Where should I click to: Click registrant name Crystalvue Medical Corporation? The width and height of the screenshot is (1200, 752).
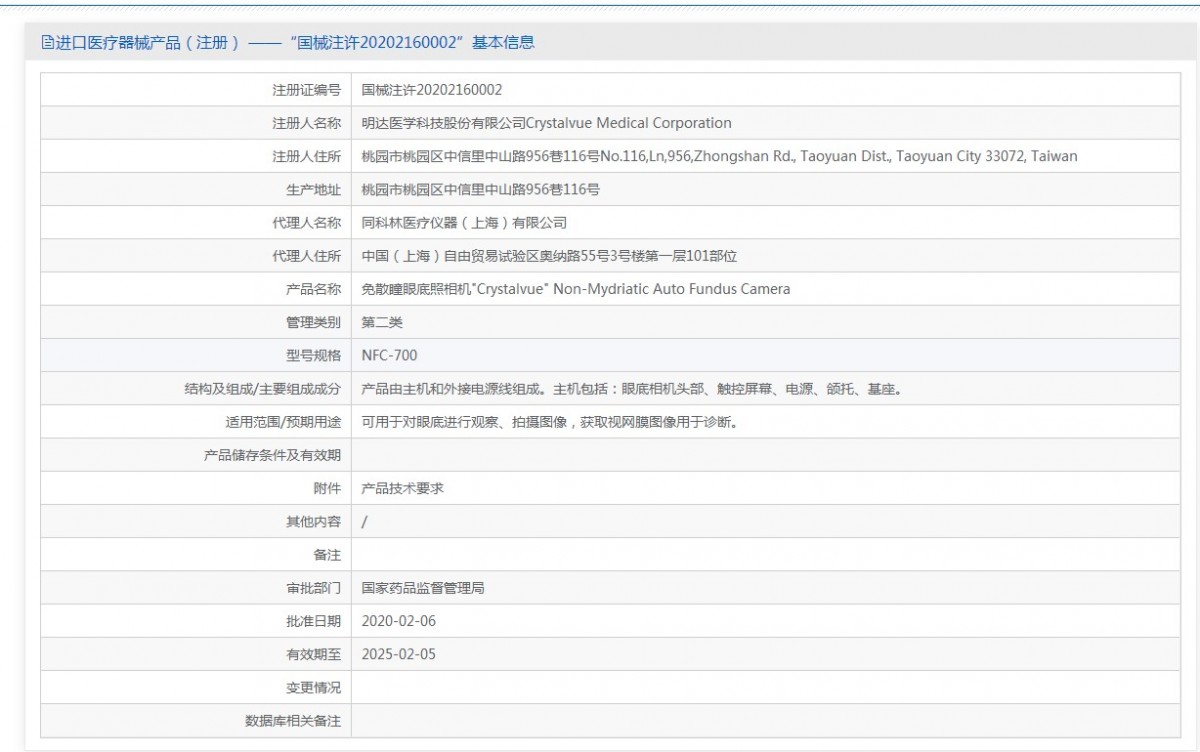pos(546,123)
